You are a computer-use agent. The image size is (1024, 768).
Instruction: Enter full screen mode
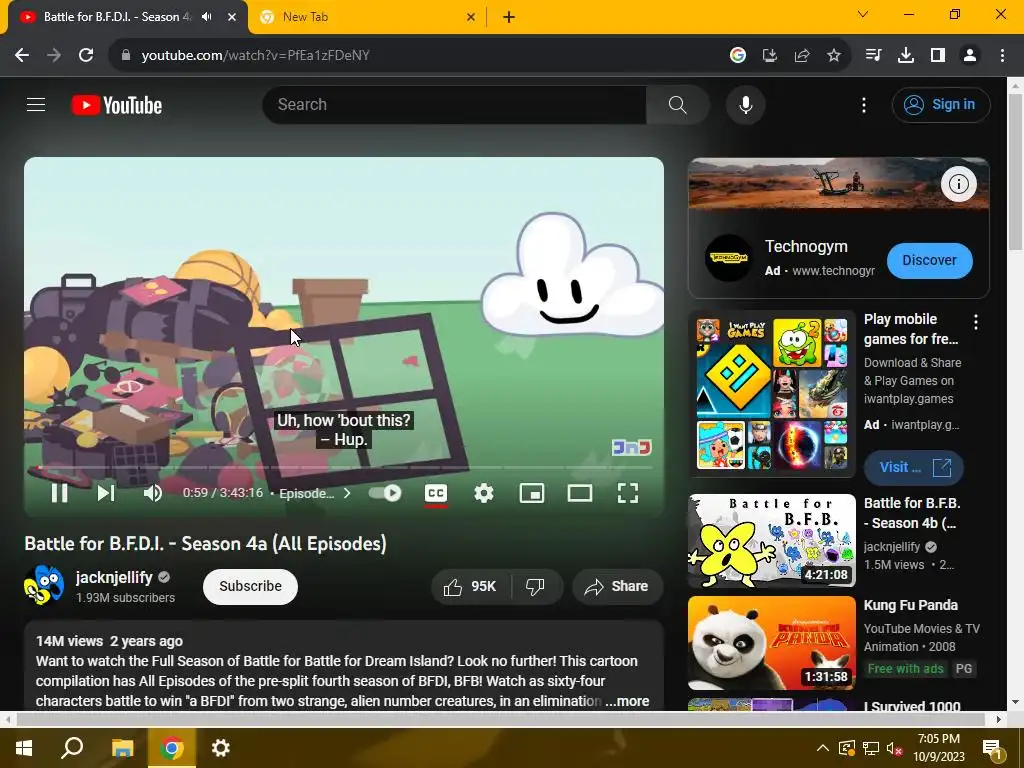628,493
